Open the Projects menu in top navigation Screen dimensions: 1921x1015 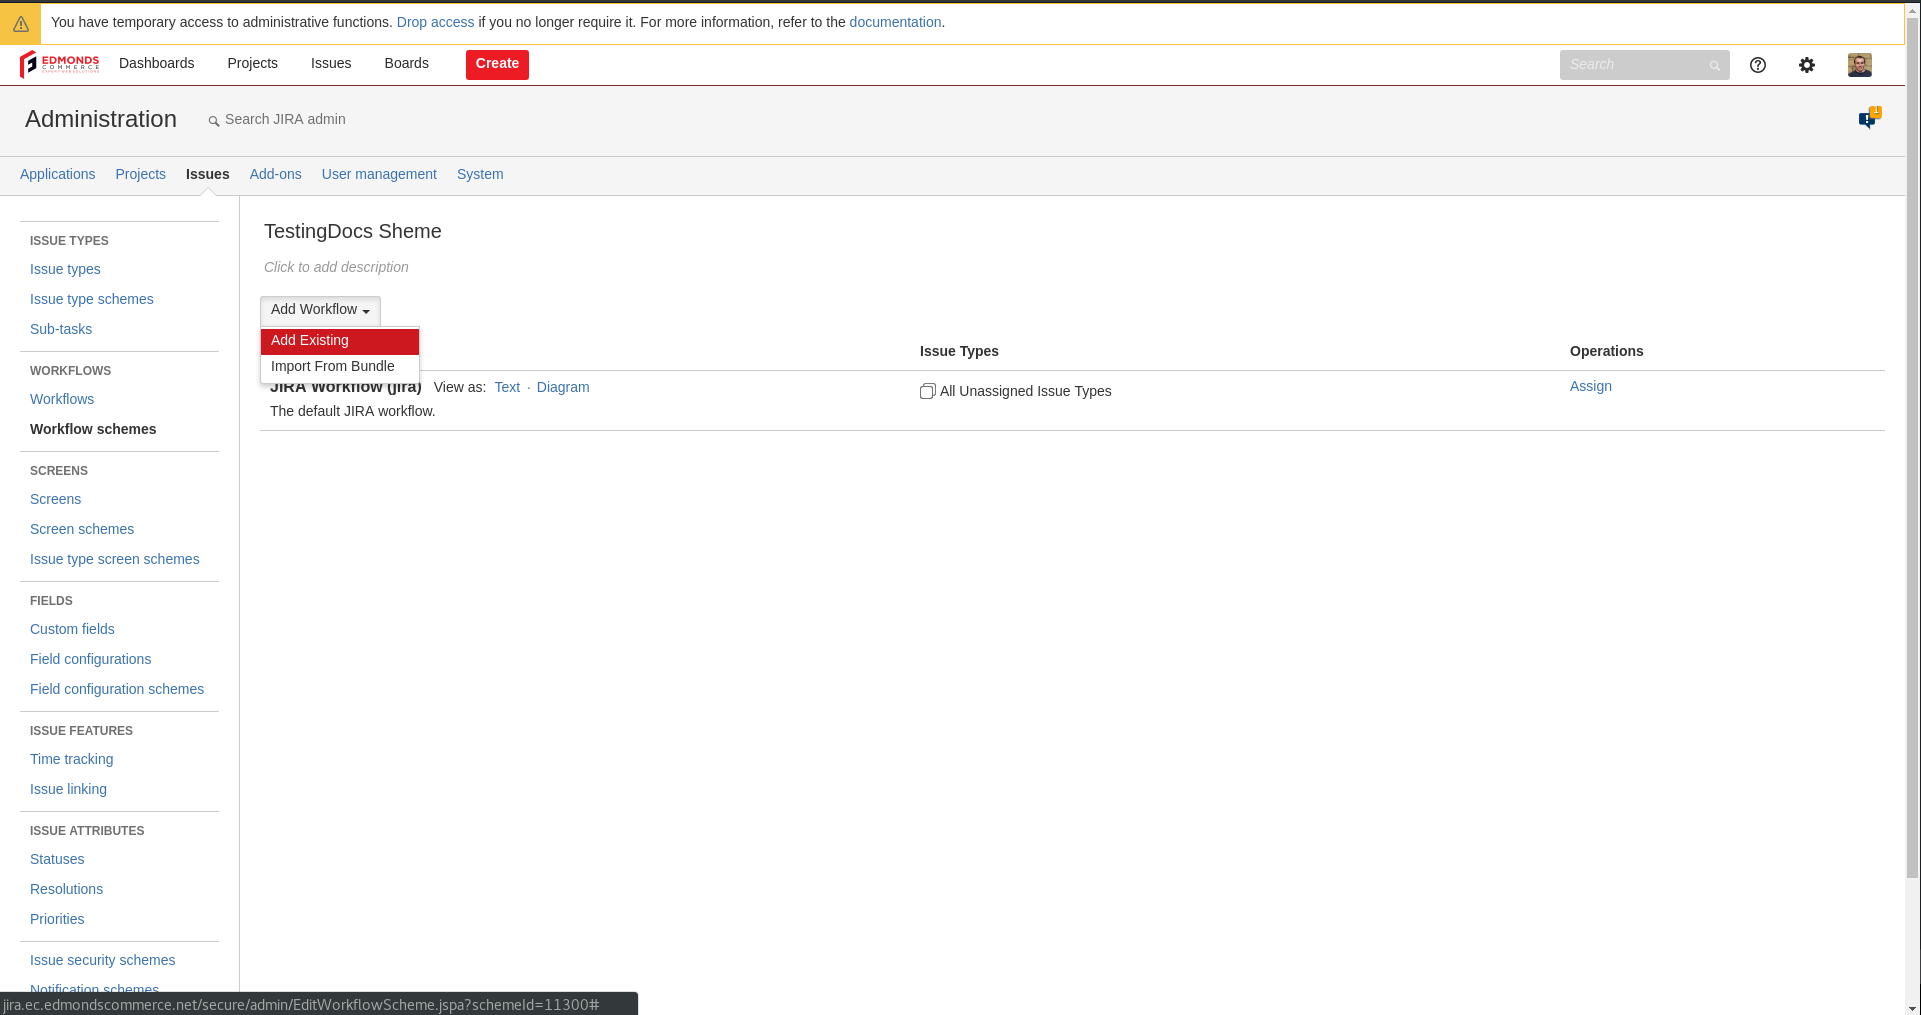point(252,63)
